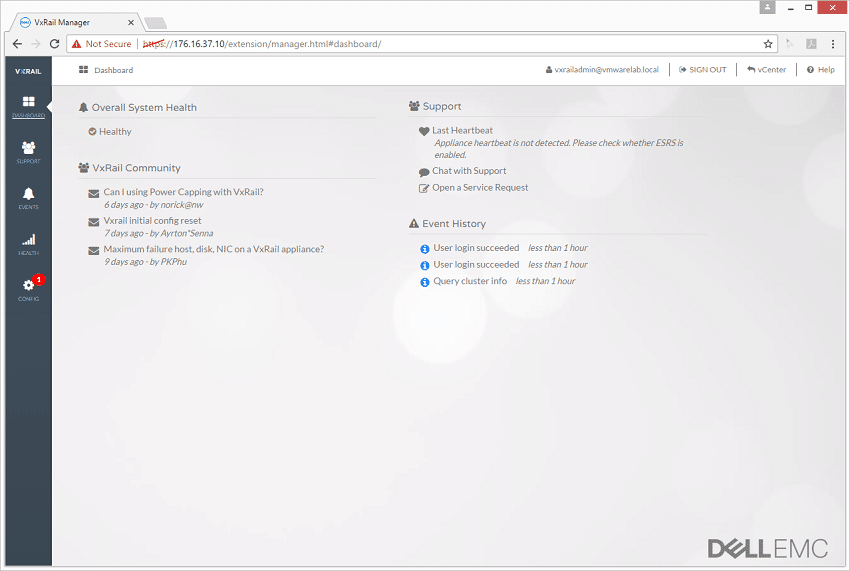
Task: Open 'Can I using Power Capping with VxRail?' post
Action: pos(183,192)
